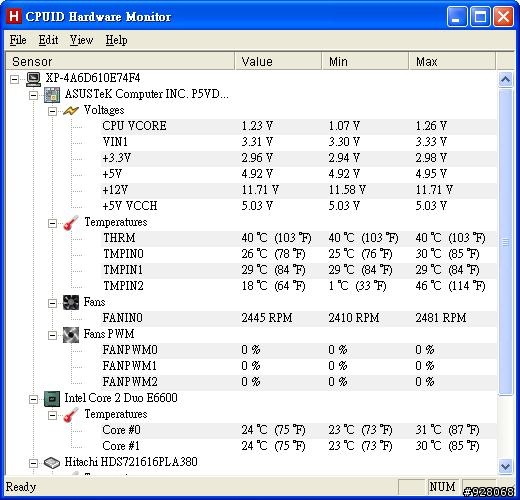Screen dimensions: 520x500
Task: Click the Max column header
Action: coord(452,61)
